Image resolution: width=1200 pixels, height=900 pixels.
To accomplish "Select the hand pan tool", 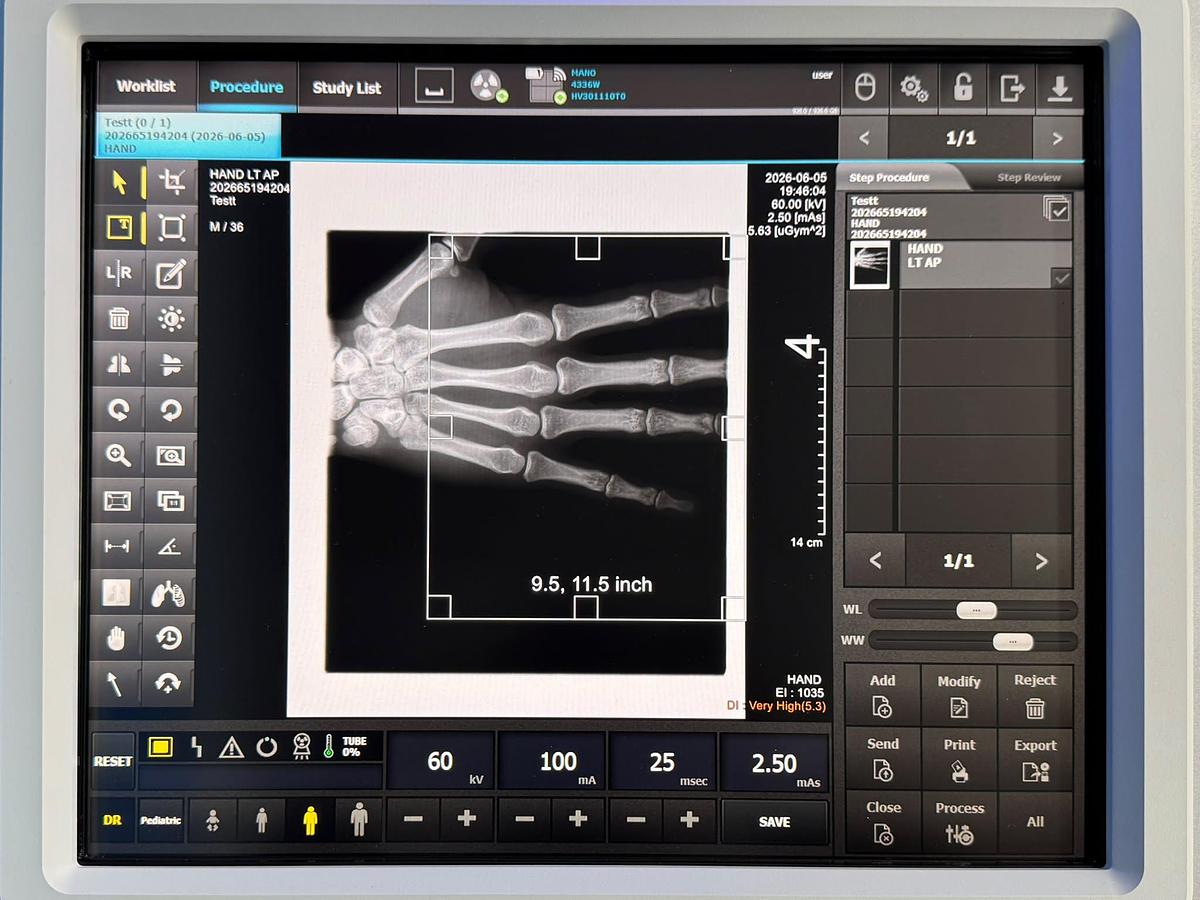I will coord(118,638).
